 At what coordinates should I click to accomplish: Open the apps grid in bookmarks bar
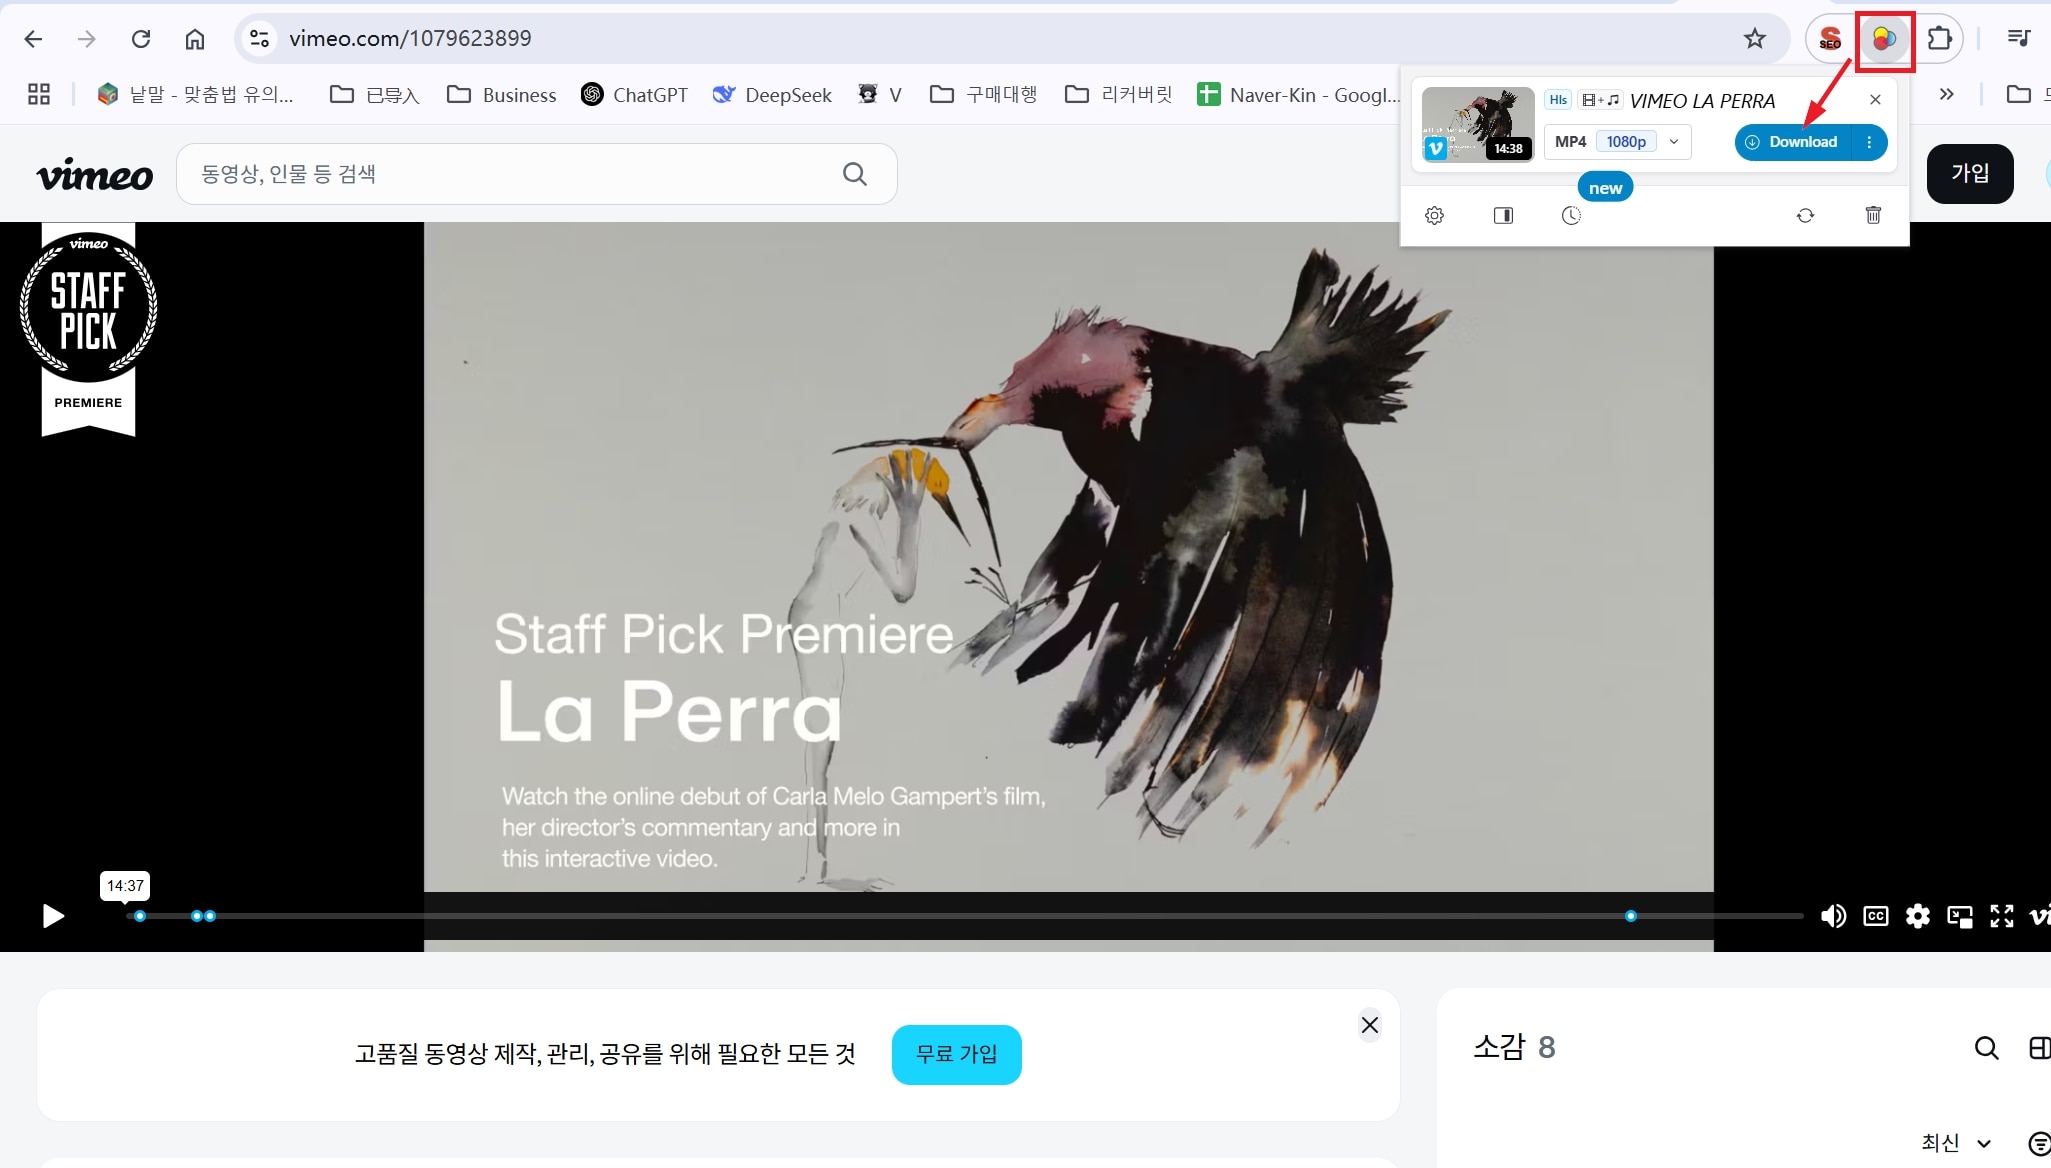tap(39, 94)
